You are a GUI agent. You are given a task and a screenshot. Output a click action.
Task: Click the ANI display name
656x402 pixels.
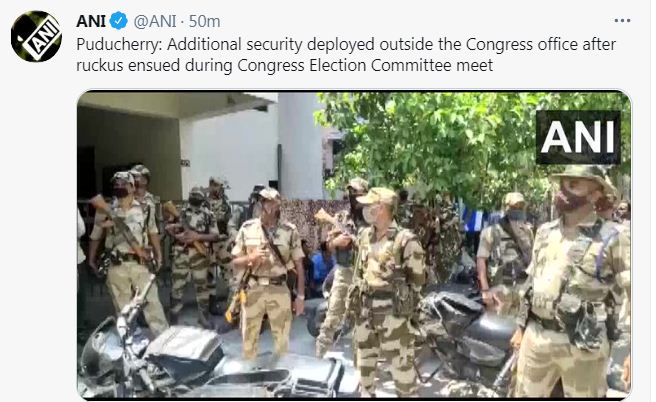[x=91, y=21]
